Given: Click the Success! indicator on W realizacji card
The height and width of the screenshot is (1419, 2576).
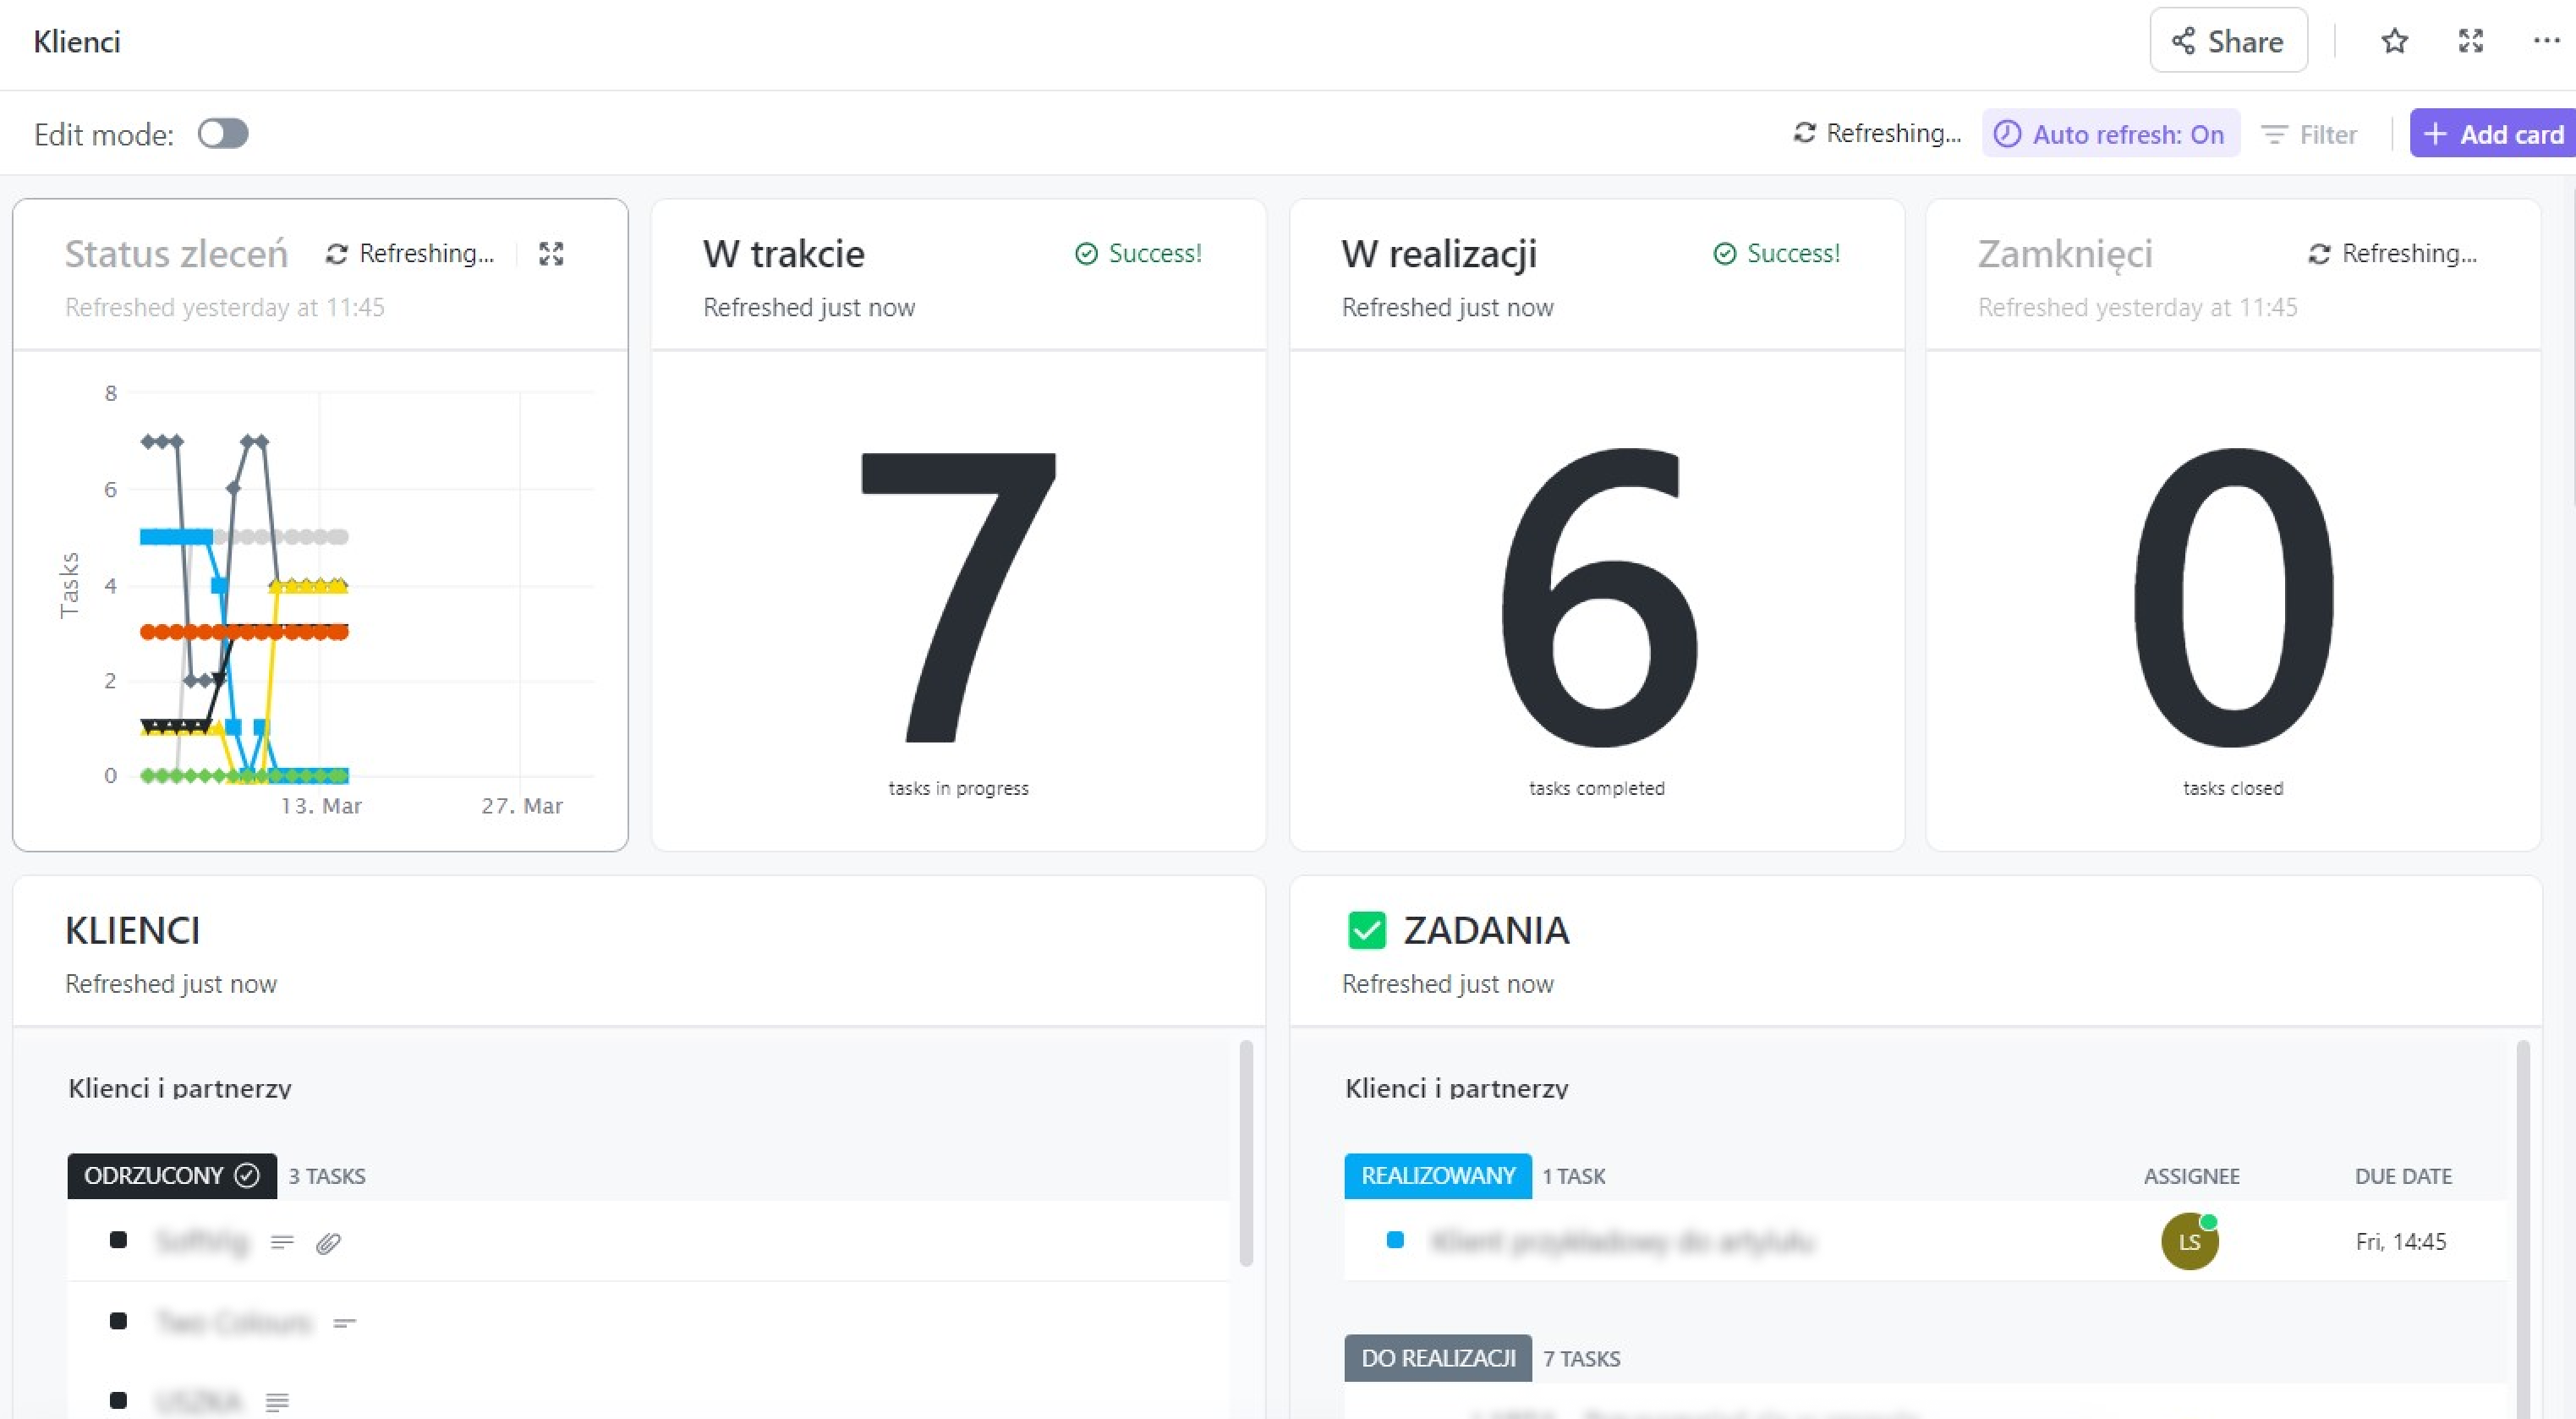Looking at the screenshot, I should pos(1776,254).
